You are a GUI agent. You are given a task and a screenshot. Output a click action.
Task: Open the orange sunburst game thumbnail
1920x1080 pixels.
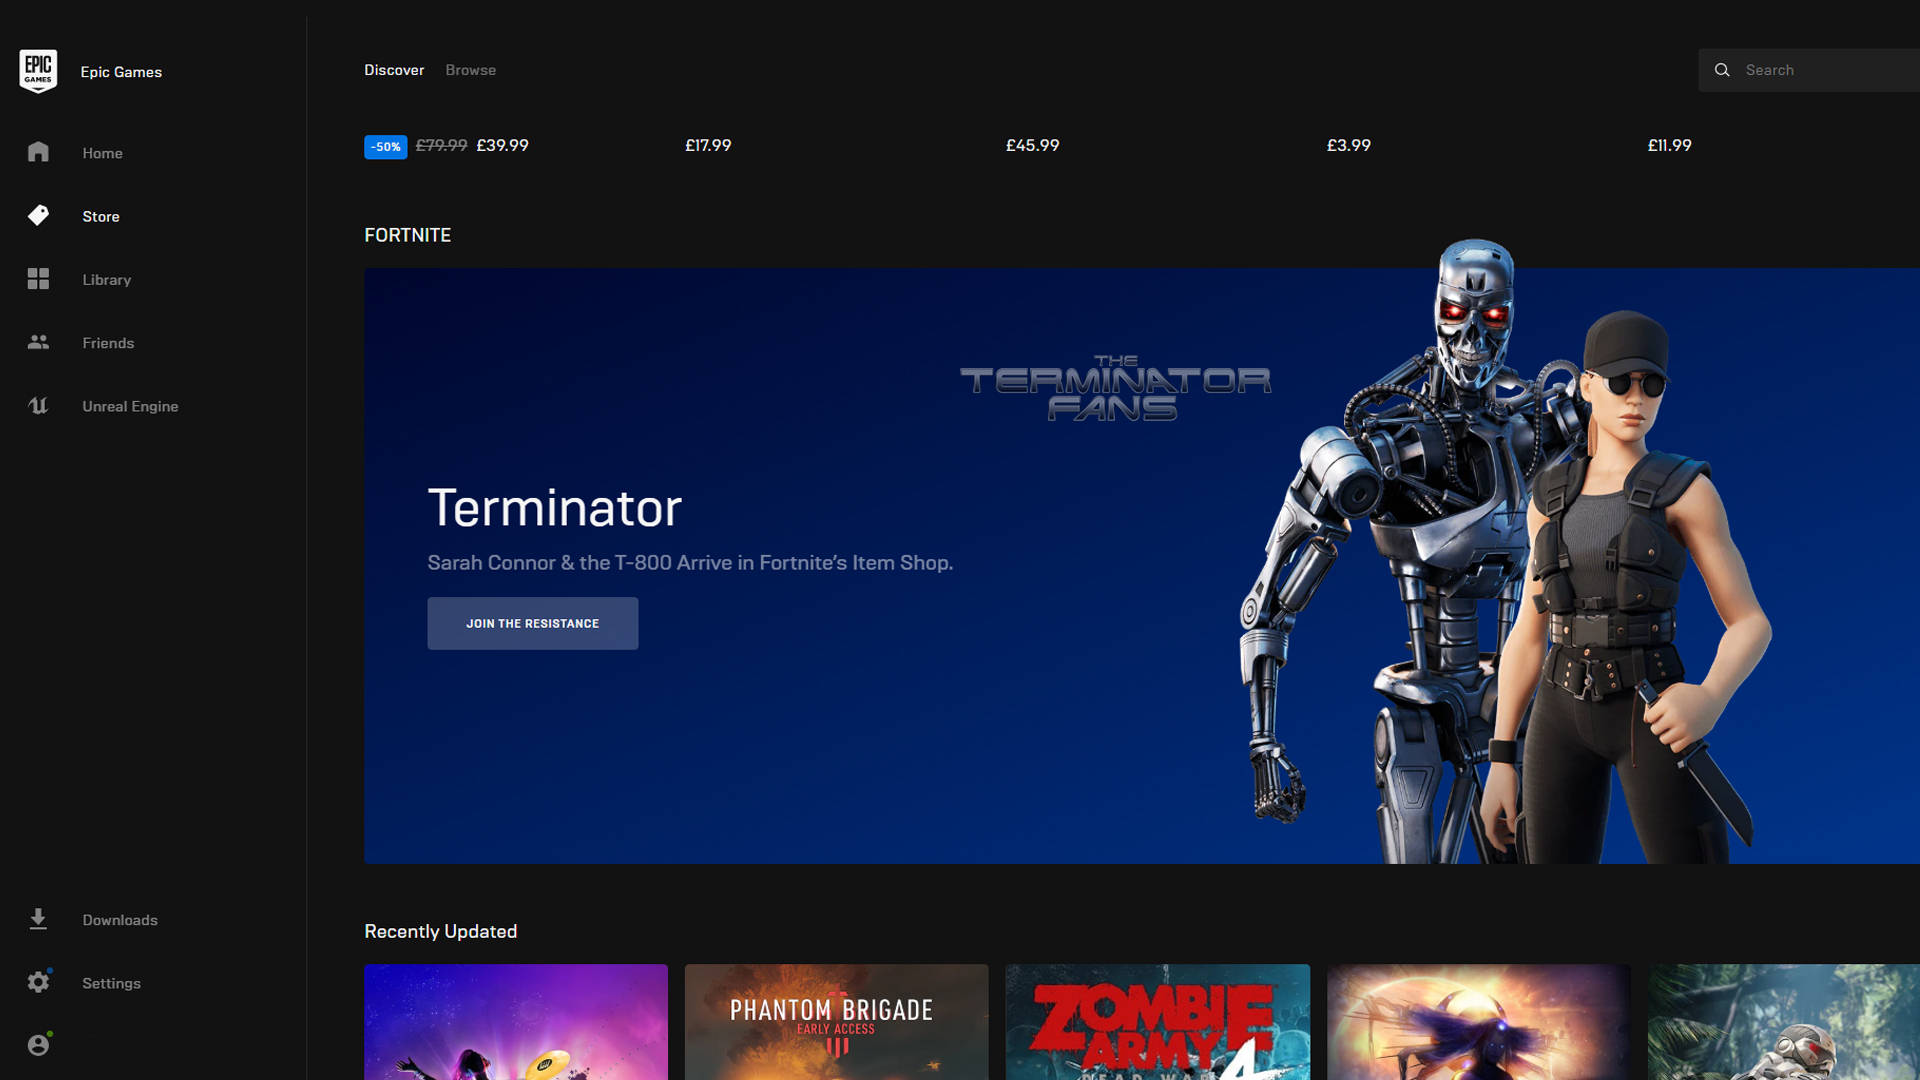click(1479, 1022)
